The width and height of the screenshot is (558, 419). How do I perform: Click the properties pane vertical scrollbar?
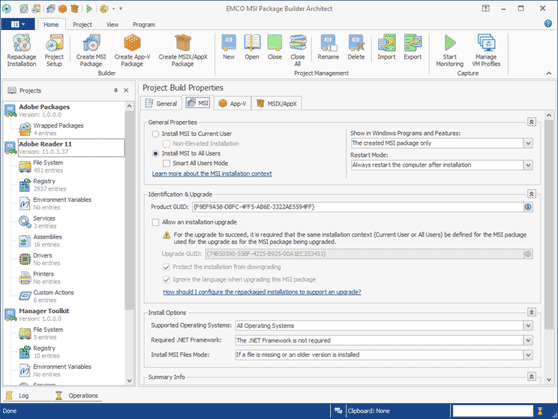click(549, 224)
